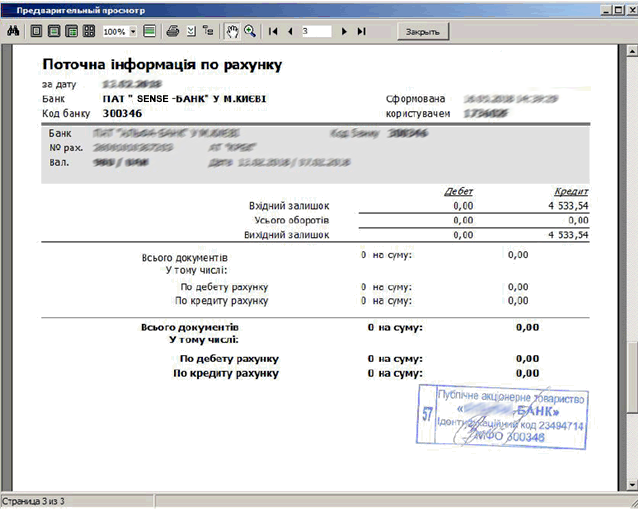Click the document tree structure icon
The image size is (638, 510).
click(x=208, y=31)
